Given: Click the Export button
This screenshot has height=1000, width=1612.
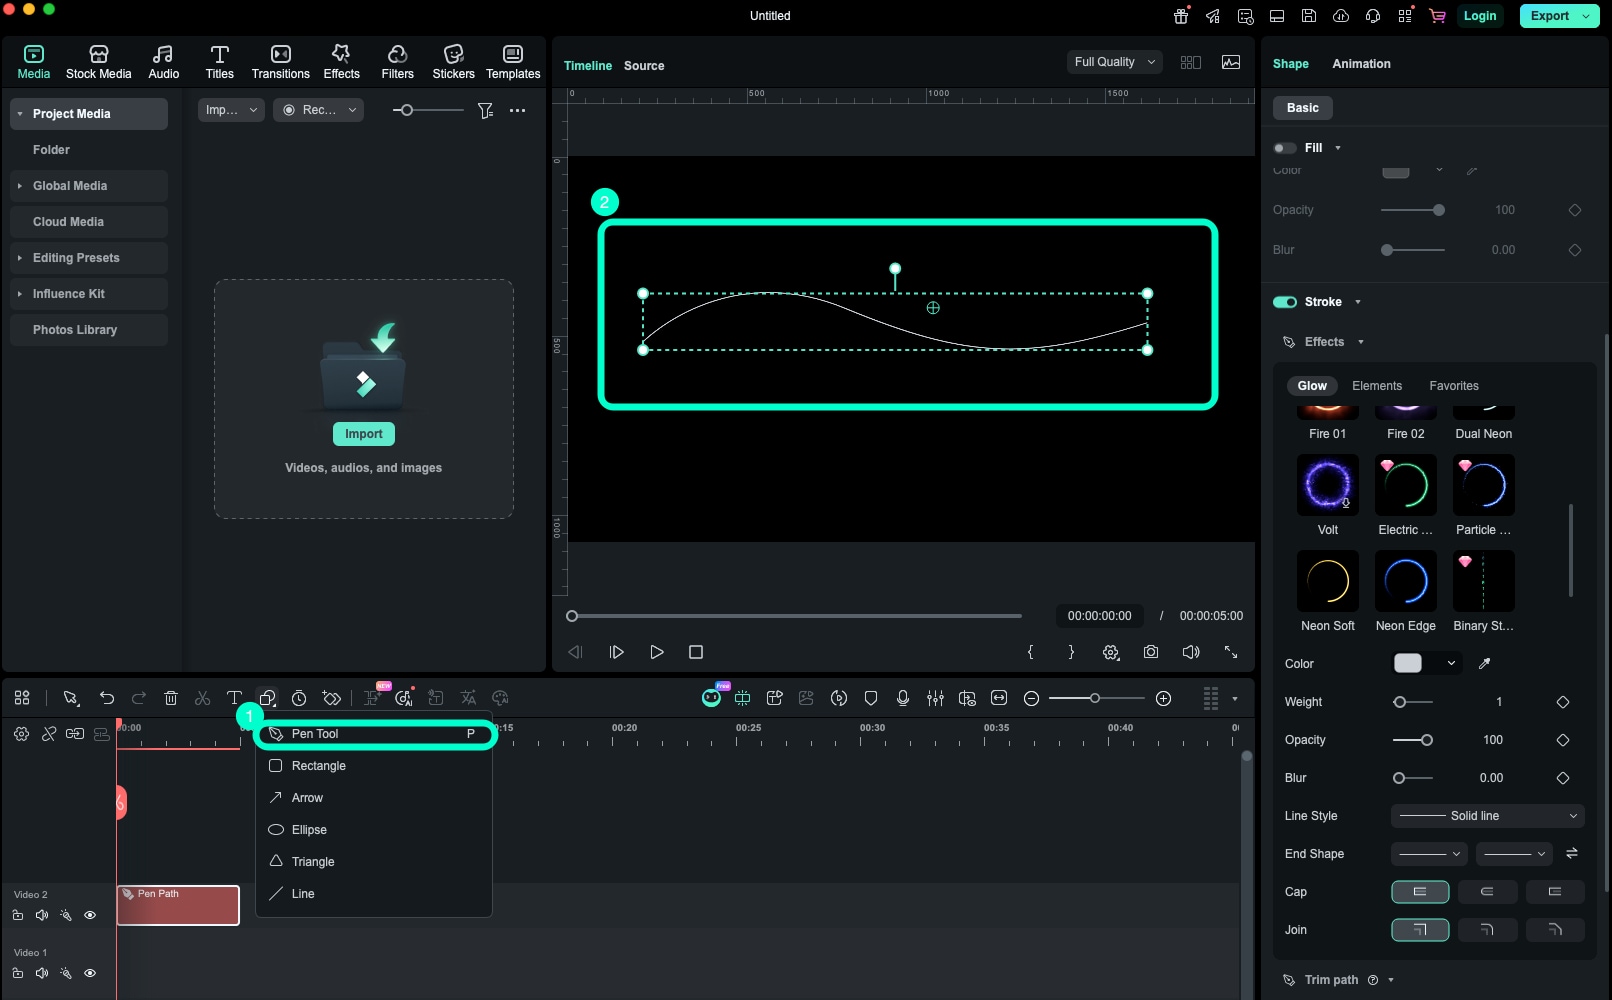Looking at the screenshot, I should [1550, 16].
